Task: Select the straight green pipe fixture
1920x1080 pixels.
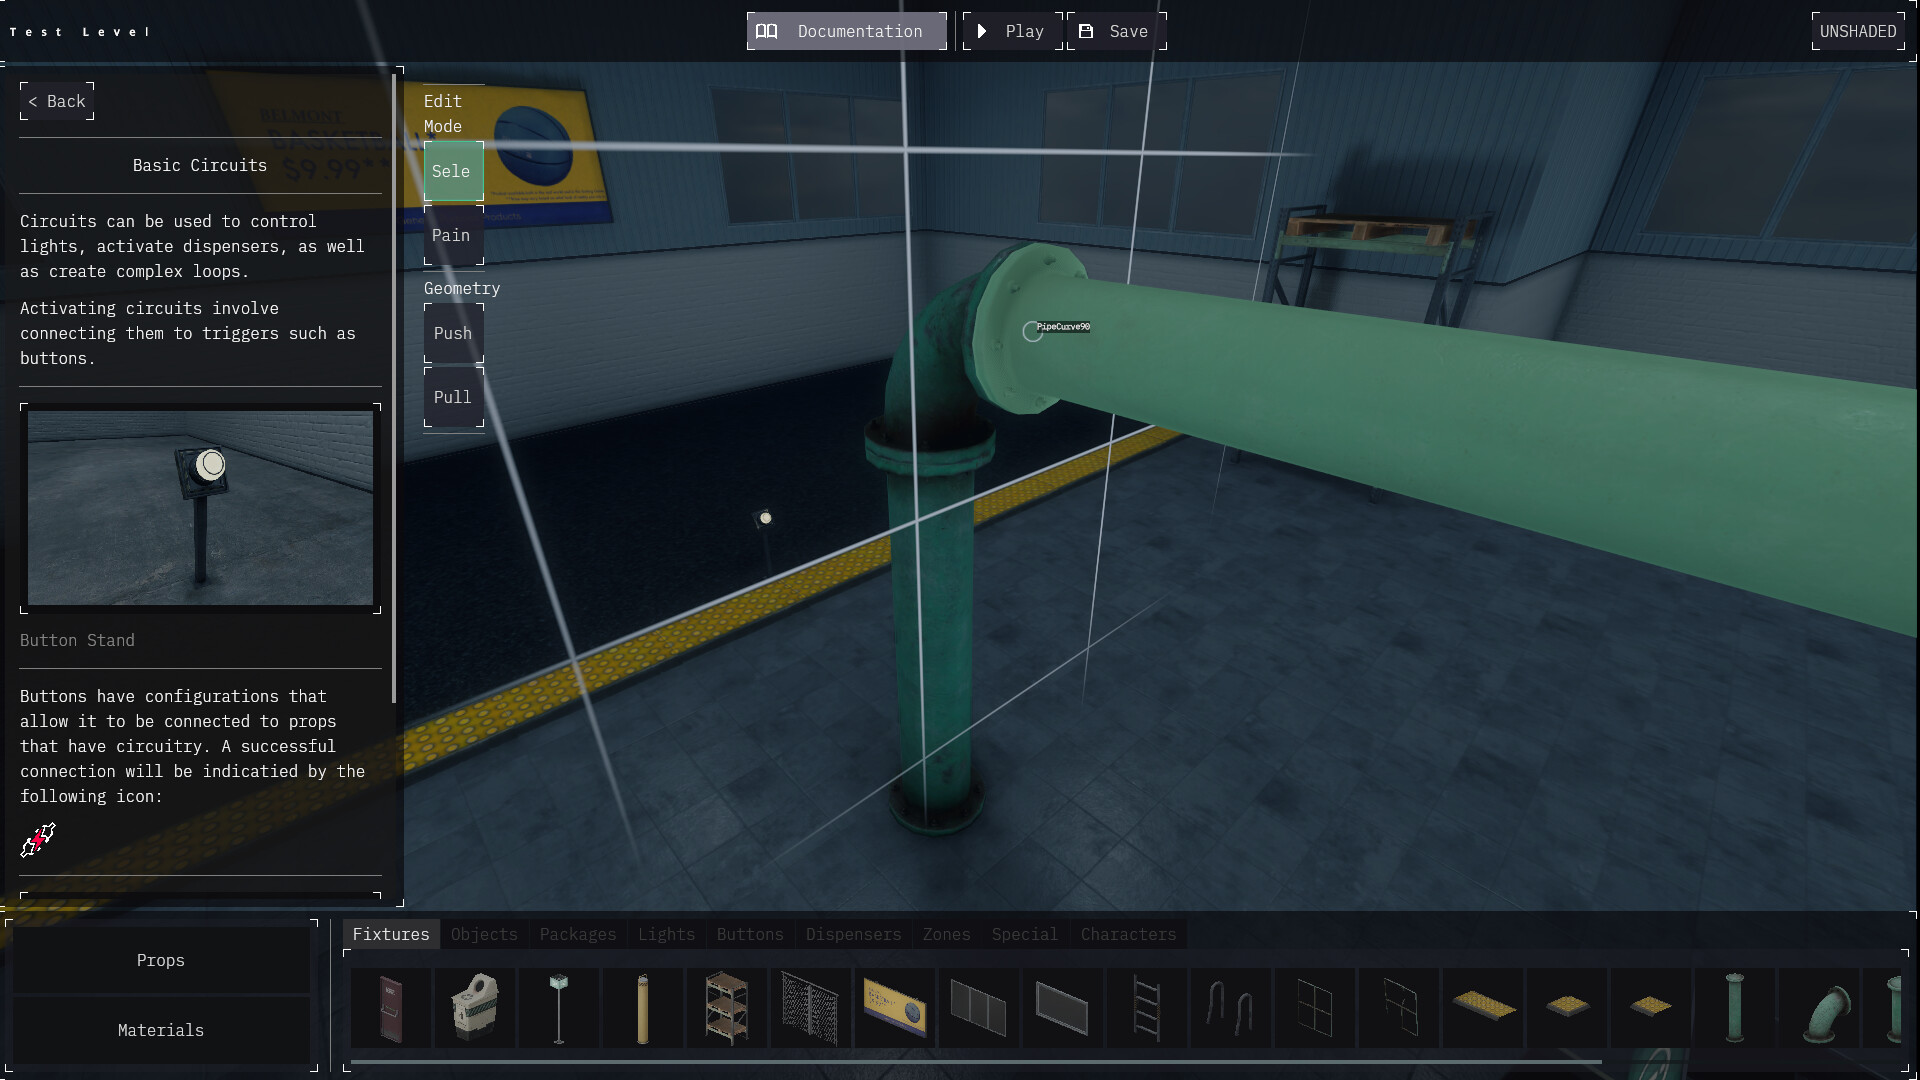Action: [1735, 1008]
